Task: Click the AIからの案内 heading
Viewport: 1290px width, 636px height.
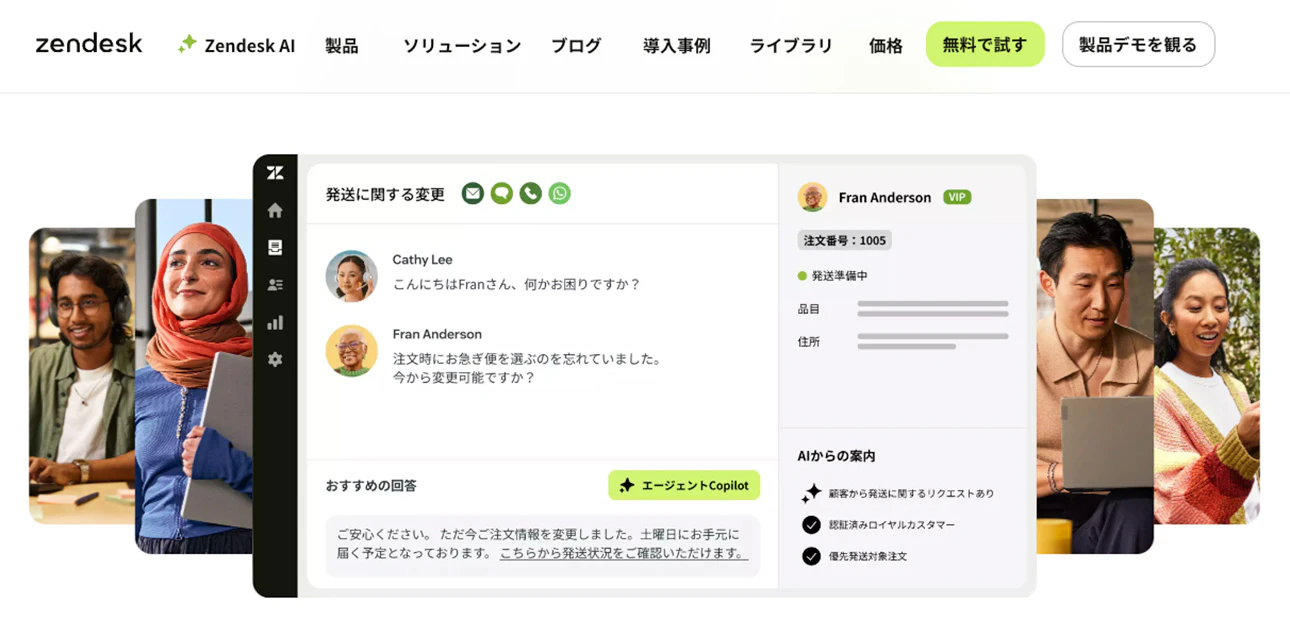Action: tap(837, 456)
